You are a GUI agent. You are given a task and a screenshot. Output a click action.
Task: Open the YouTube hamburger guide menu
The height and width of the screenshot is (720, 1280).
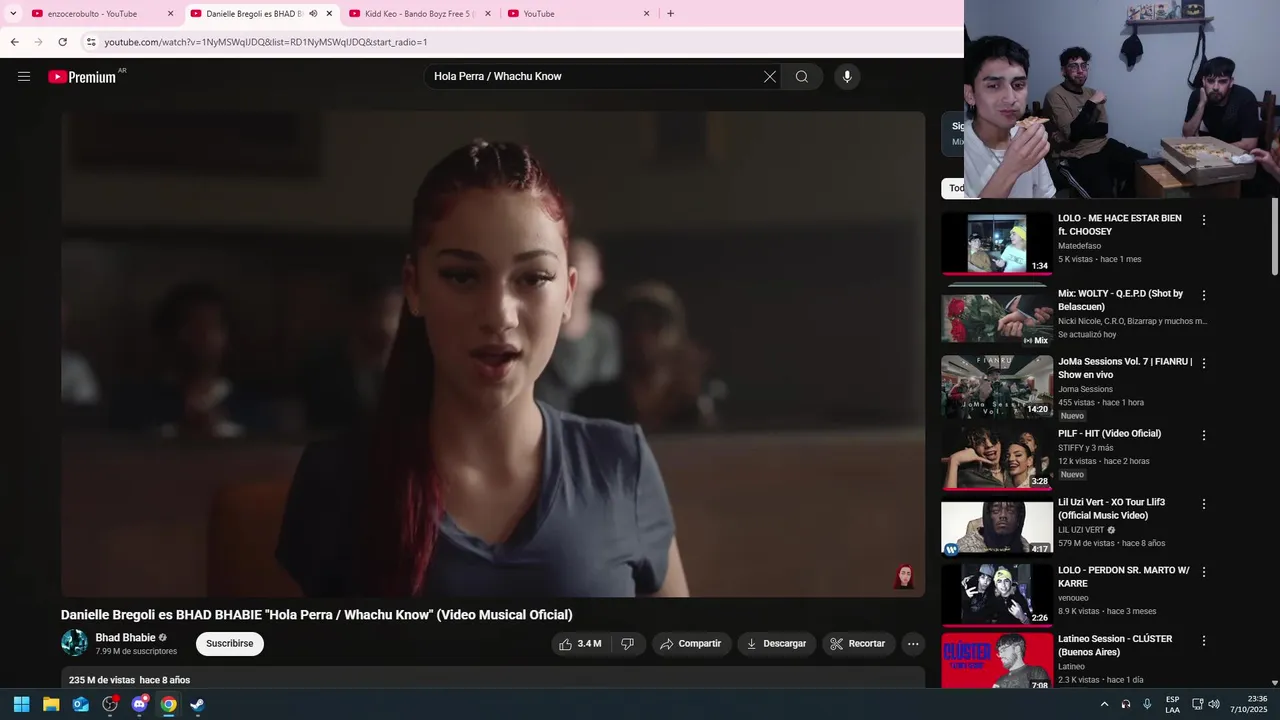pos(24,76)
